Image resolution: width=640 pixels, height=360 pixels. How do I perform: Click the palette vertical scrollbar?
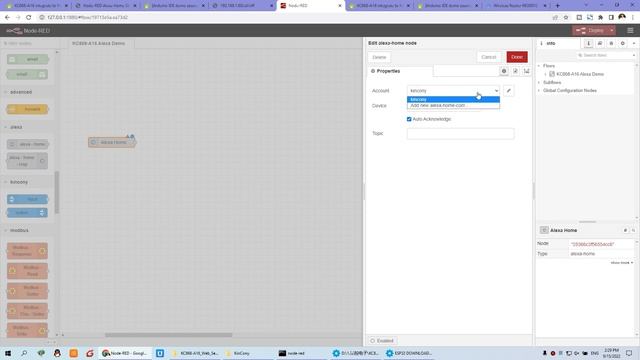pyautogui.click(x=57, y=192)
